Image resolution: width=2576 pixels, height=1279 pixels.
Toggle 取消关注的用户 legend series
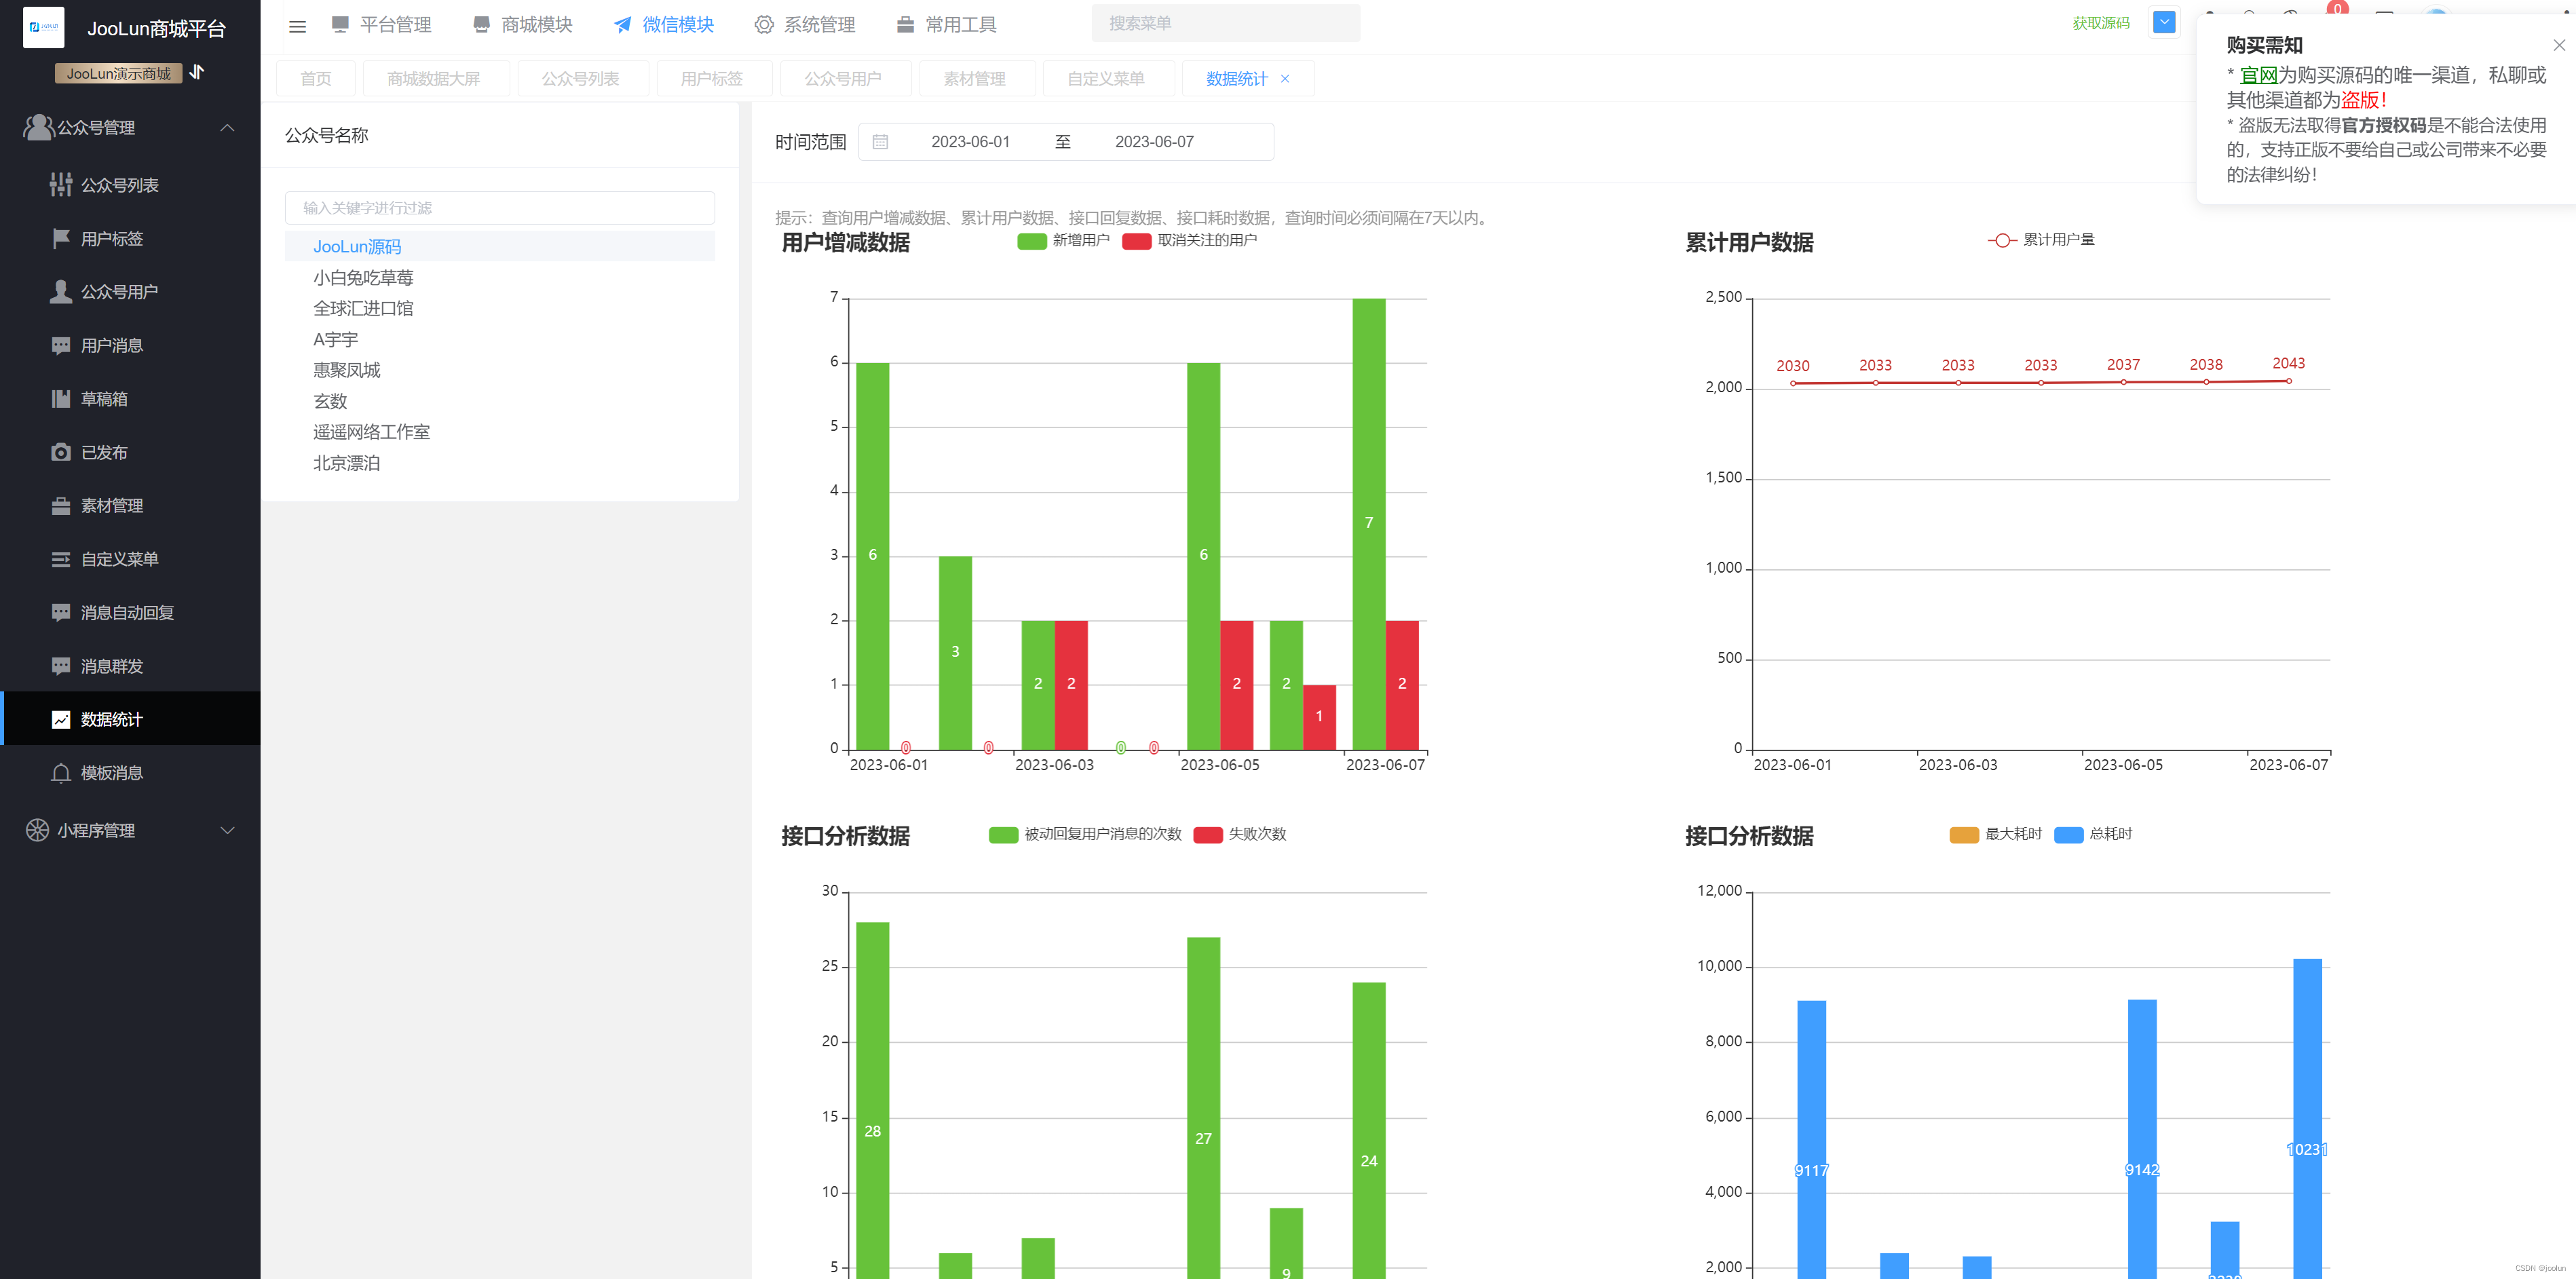click(1190, 240)
